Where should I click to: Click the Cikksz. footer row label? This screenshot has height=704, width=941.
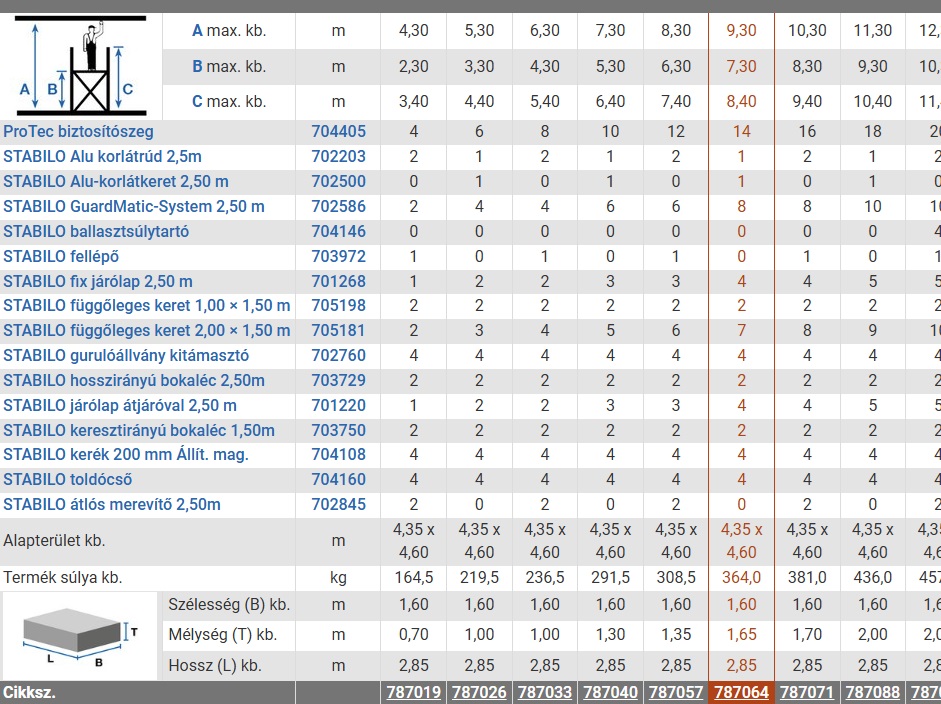29,693
